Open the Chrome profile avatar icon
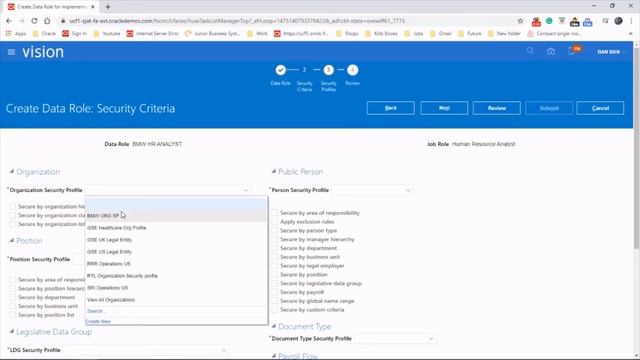 (x=618, y=21)
